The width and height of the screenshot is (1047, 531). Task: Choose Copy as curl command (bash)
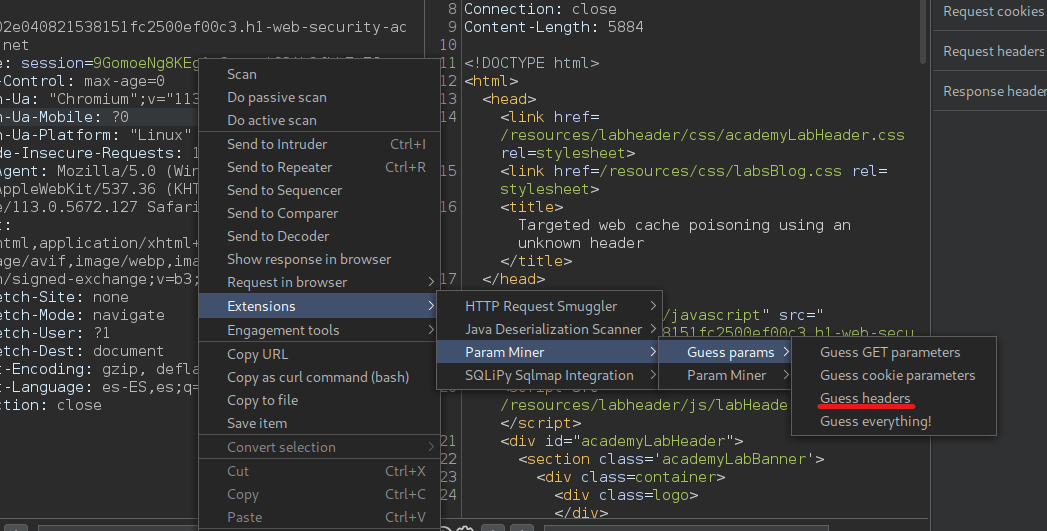318,377
